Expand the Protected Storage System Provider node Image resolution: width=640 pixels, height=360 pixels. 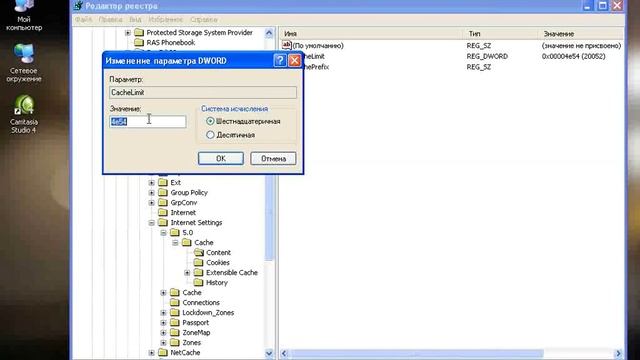(x=128, y=32)
